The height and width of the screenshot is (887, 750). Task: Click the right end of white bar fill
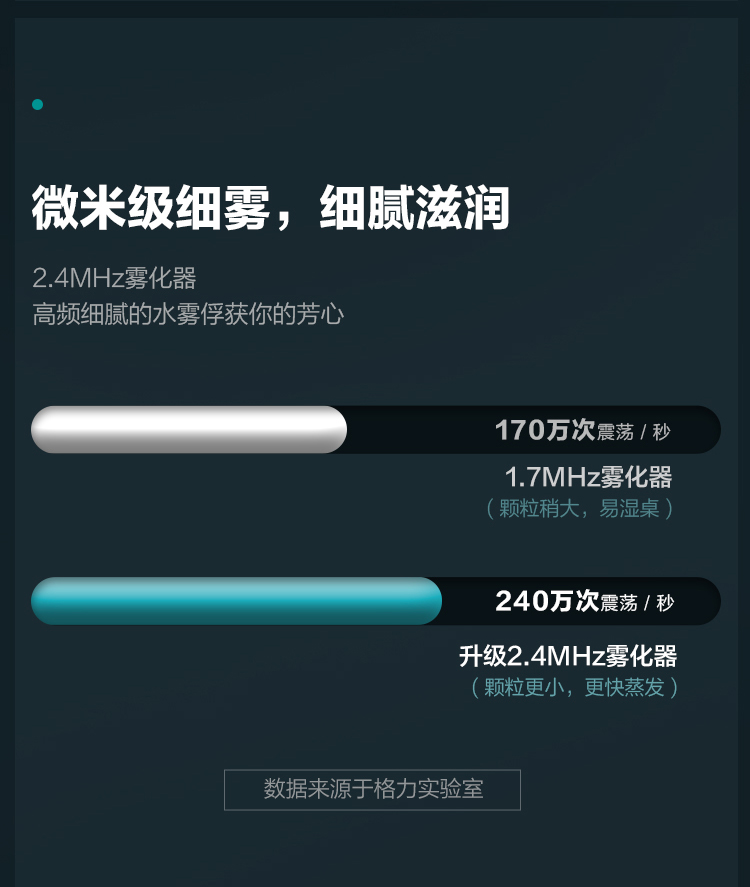(x=337, y=429)
